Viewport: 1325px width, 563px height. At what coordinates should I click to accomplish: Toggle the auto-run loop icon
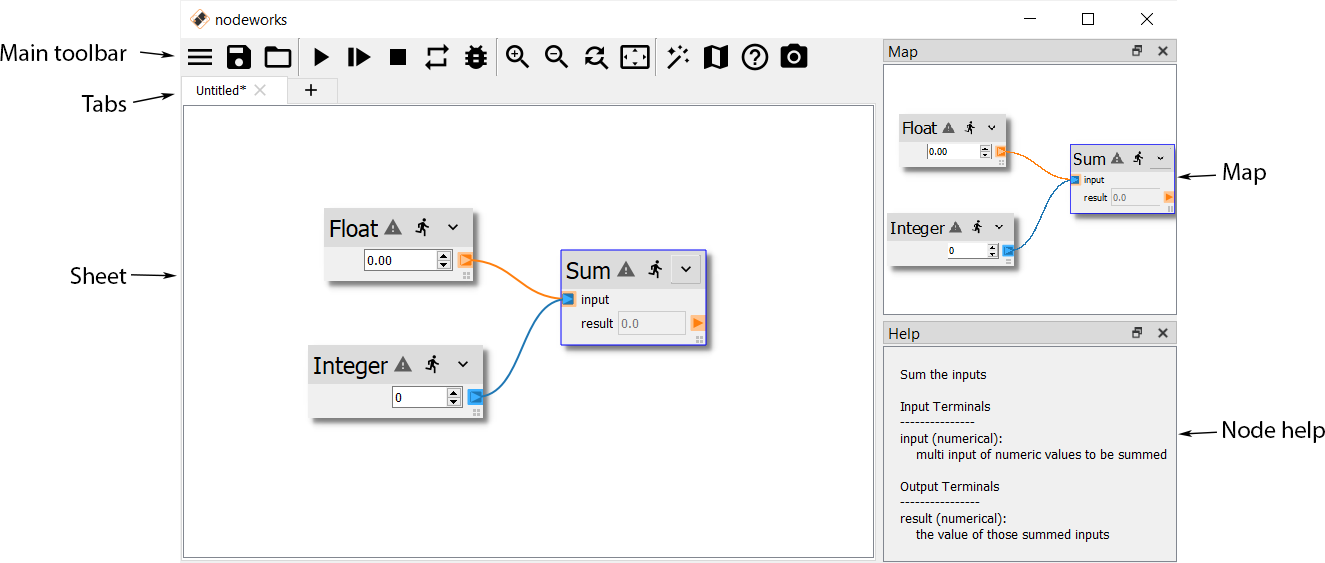[437, 57]
